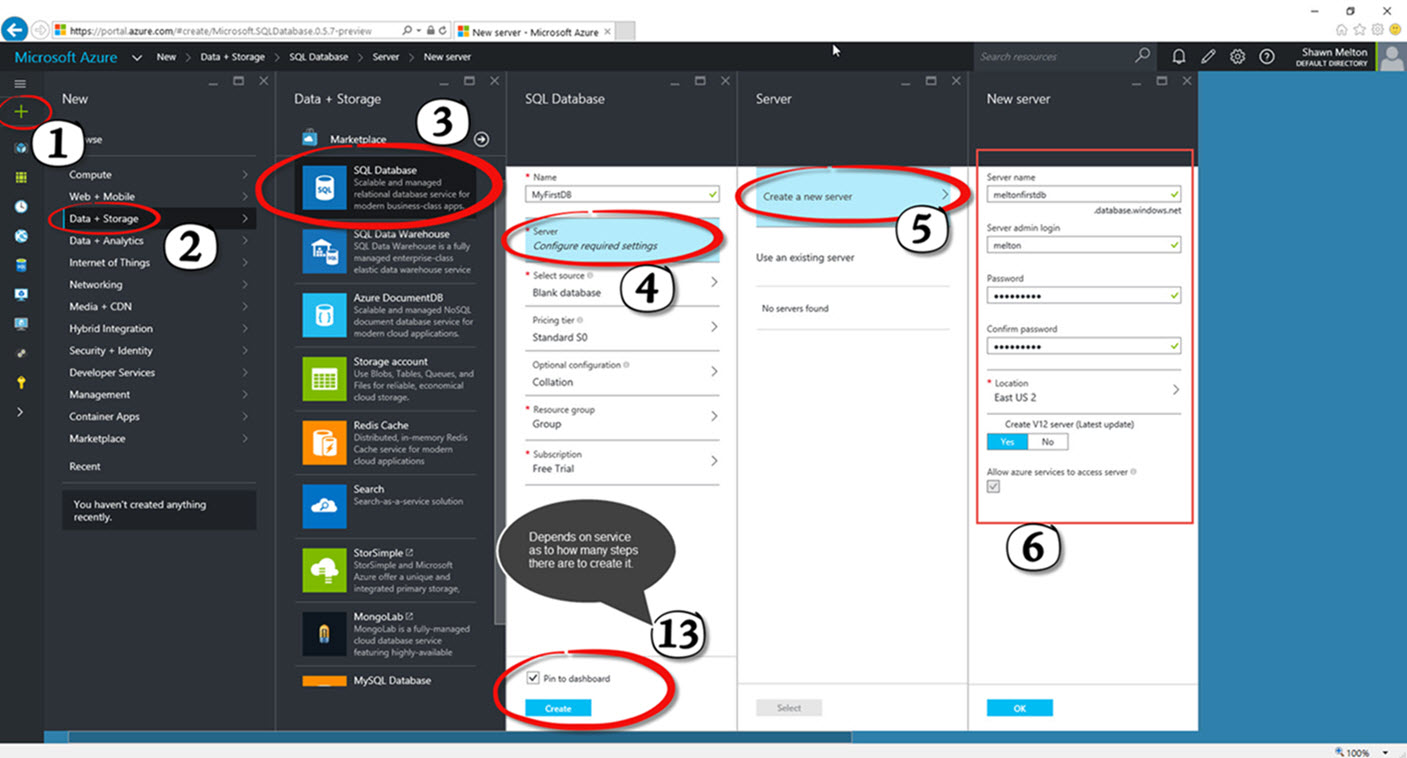Open the green grid icon in sidebar

point(21,177)
